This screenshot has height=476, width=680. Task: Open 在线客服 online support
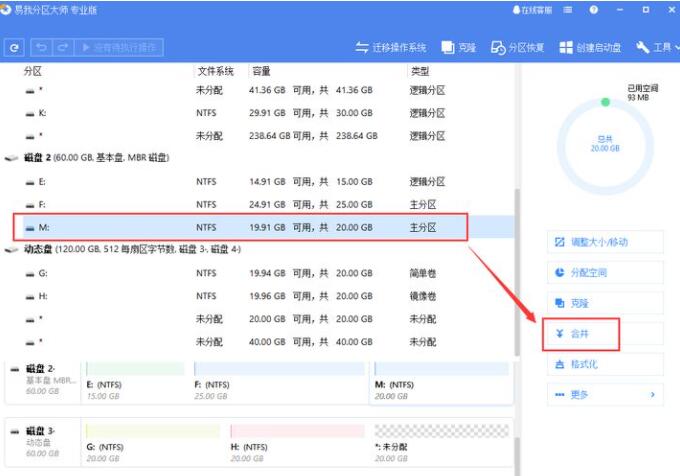(x=532, y=10)
